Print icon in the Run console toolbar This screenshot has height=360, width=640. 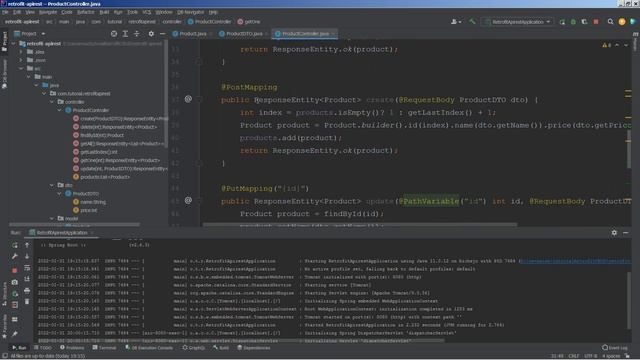[27, 291]
